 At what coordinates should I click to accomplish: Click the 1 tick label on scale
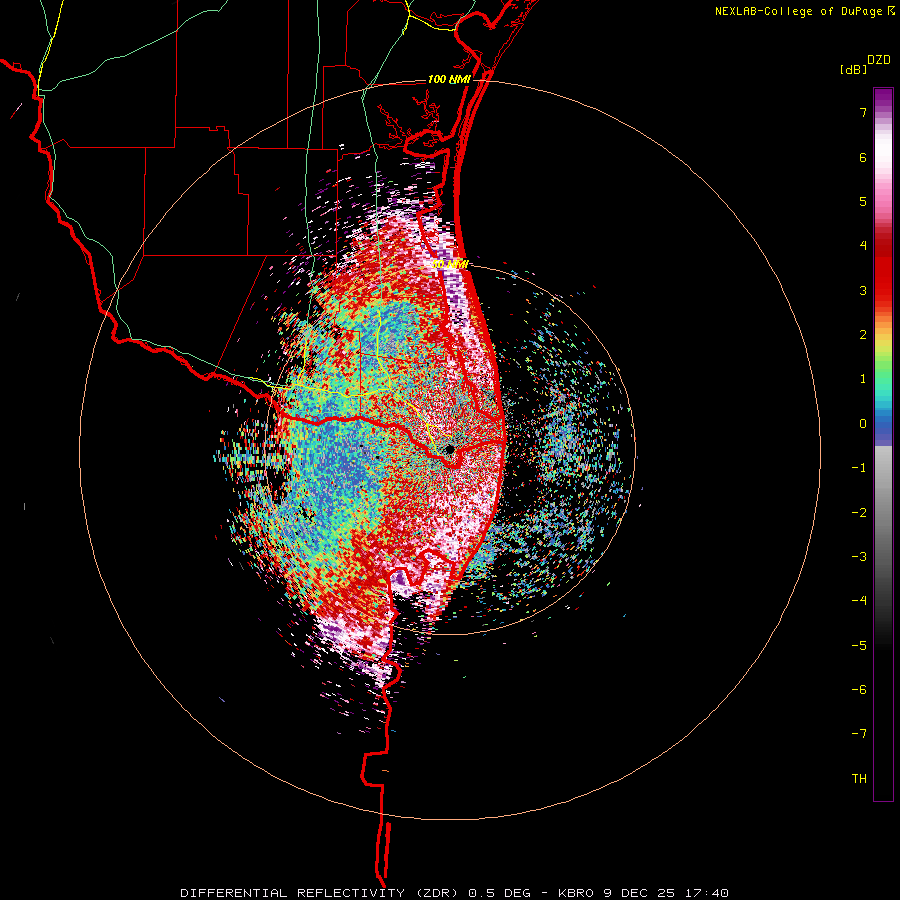(863, 379)
